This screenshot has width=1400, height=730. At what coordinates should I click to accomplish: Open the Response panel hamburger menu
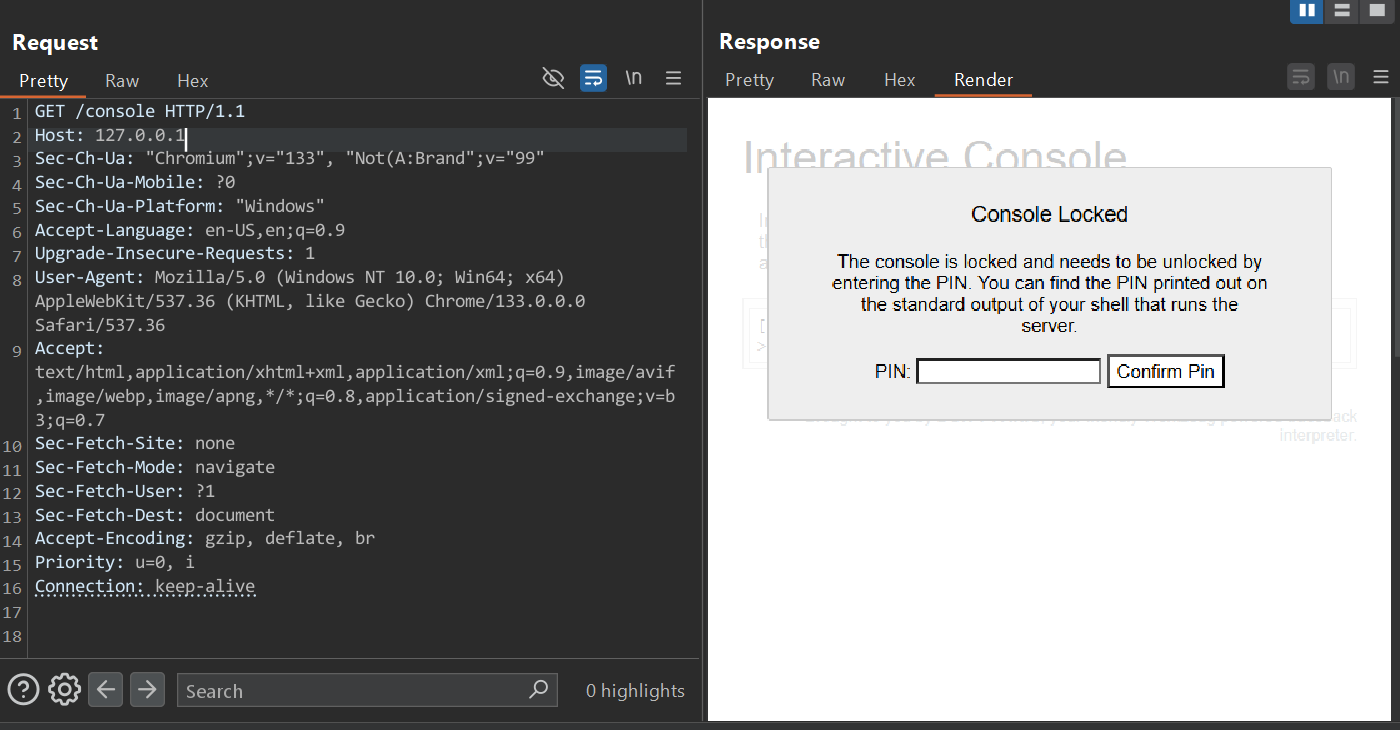(1381, 77)
